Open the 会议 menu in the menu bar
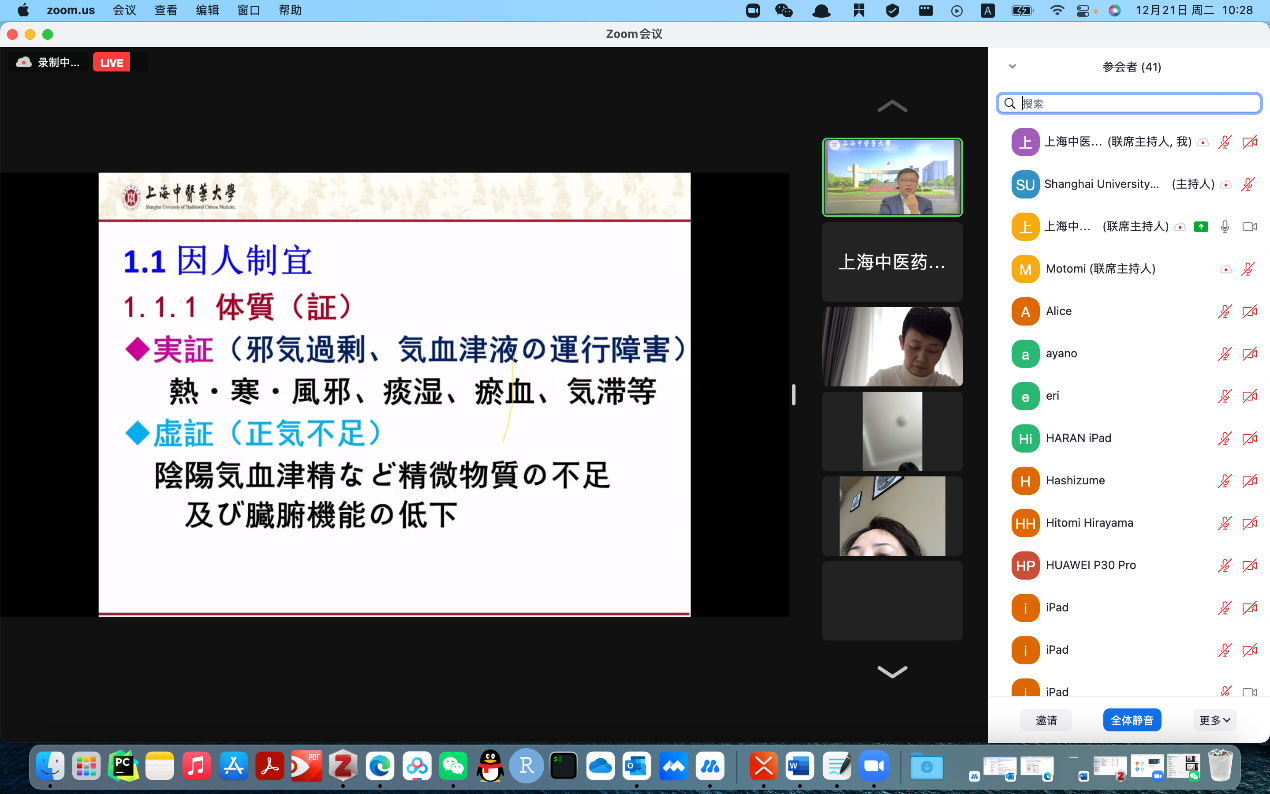This screenshot has height=794, width=1270. pyautogui.click(x=124, y=10)
